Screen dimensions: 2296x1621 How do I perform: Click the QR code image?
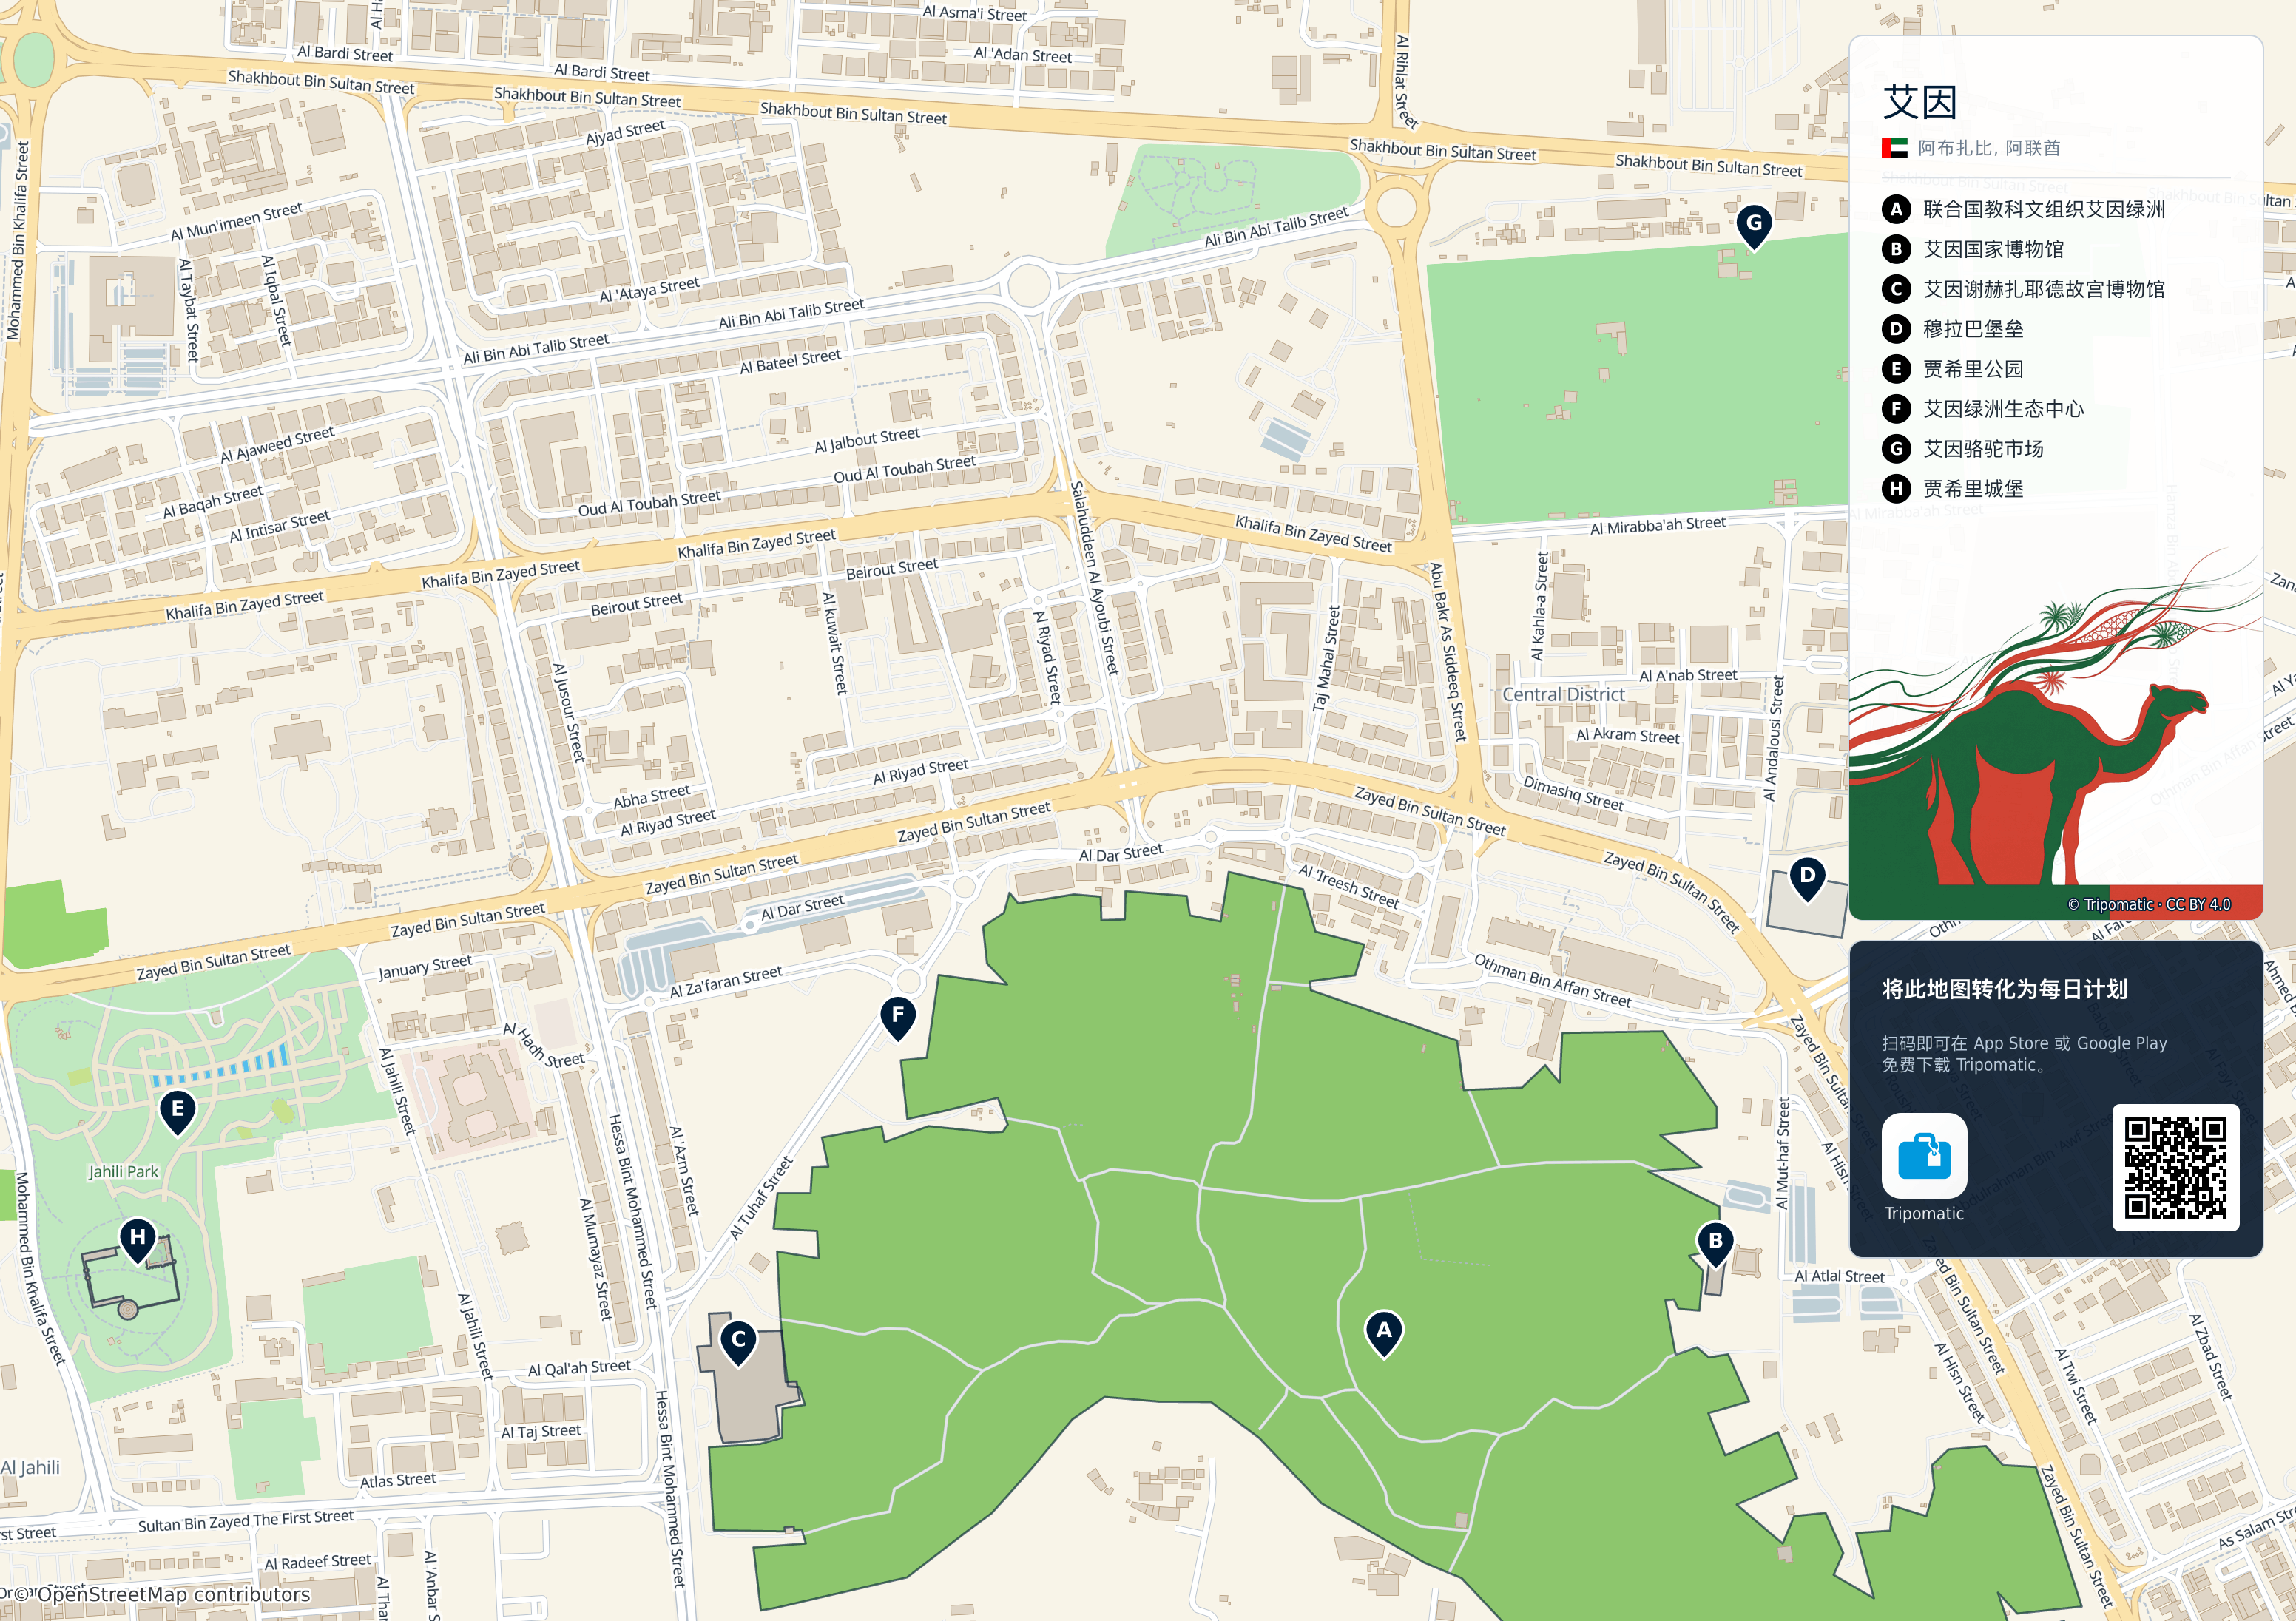(2176, 1168)
